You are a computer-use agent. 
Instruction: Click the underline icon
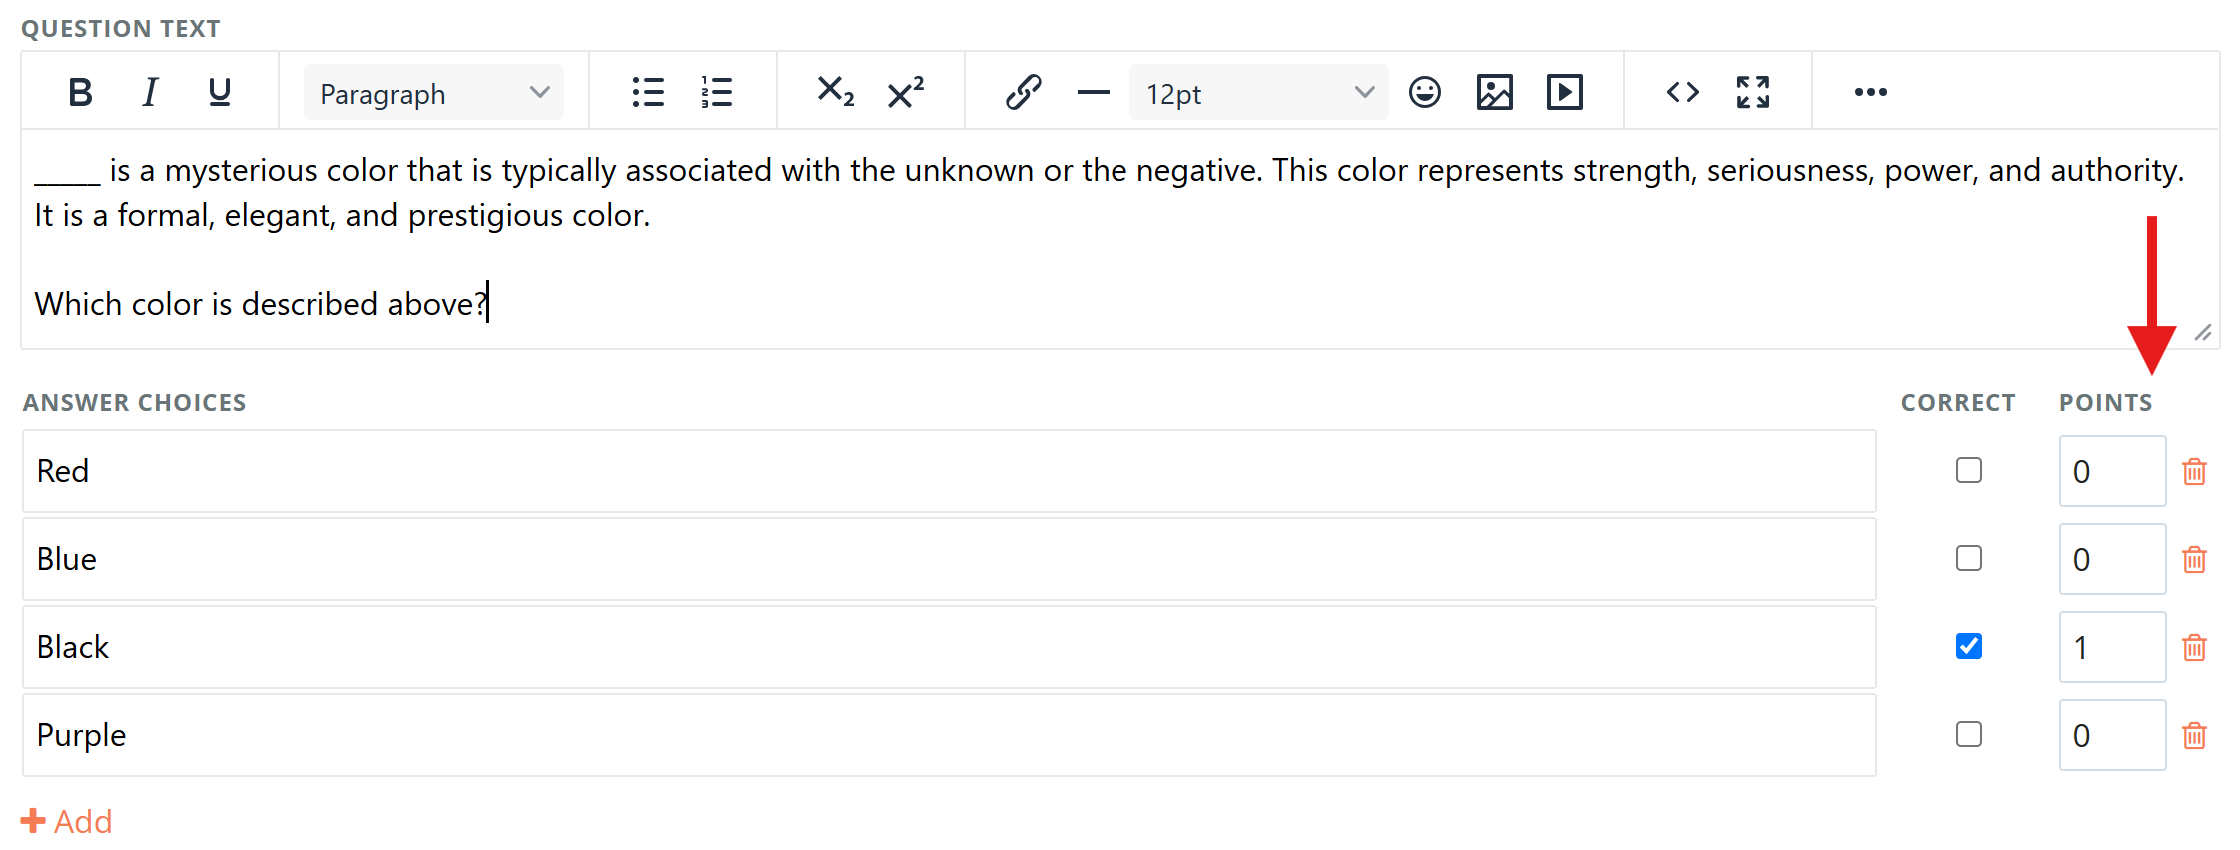coord(220,93)
